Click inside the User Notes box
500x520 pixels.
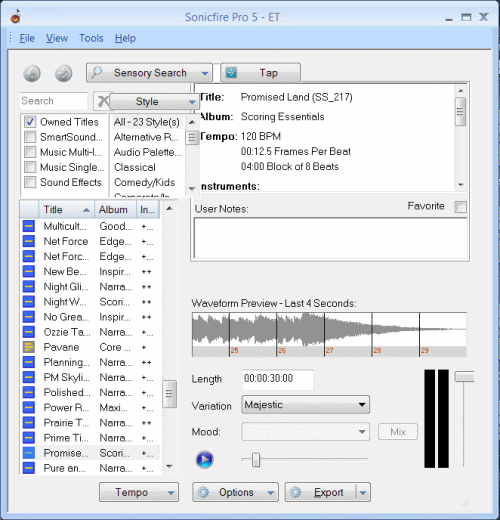(x=331, y=238)
